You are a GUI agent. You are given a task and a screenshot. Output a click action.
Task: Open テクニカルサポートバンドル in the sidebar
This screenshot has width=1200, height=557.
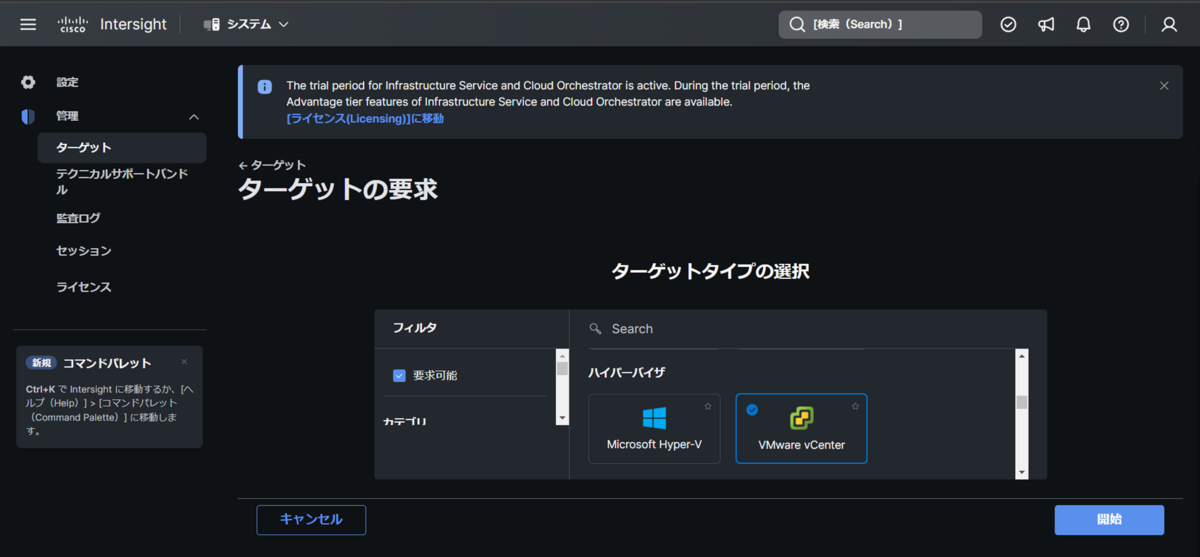click(122, 181)
